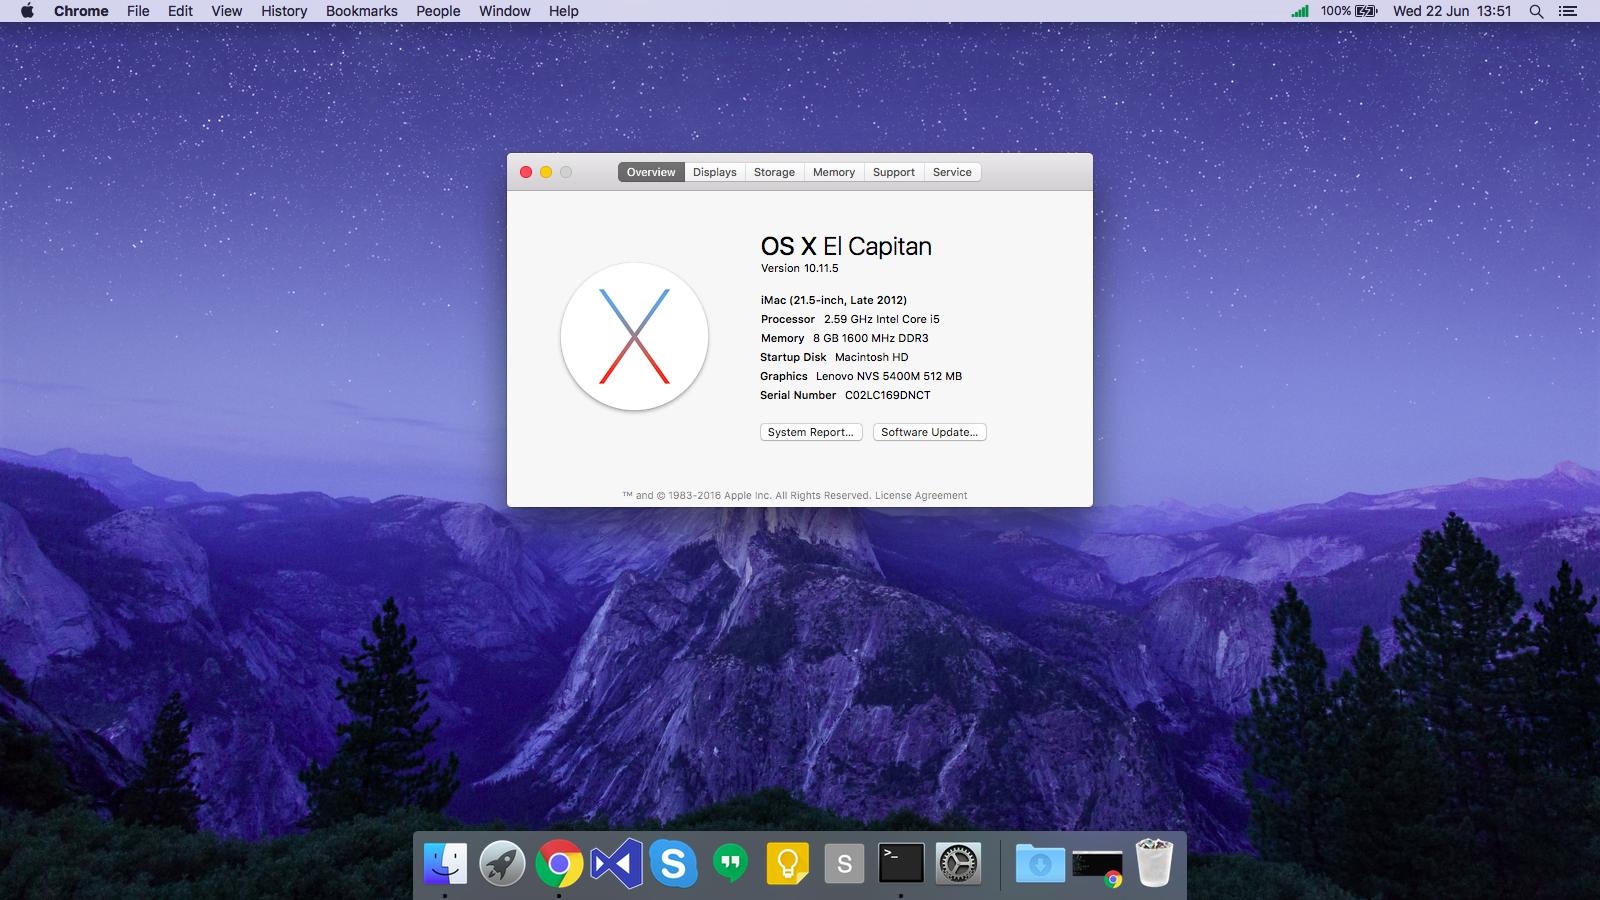
Task: Restore minimized Chrome app window in Dock
Action: point(1097,866)
